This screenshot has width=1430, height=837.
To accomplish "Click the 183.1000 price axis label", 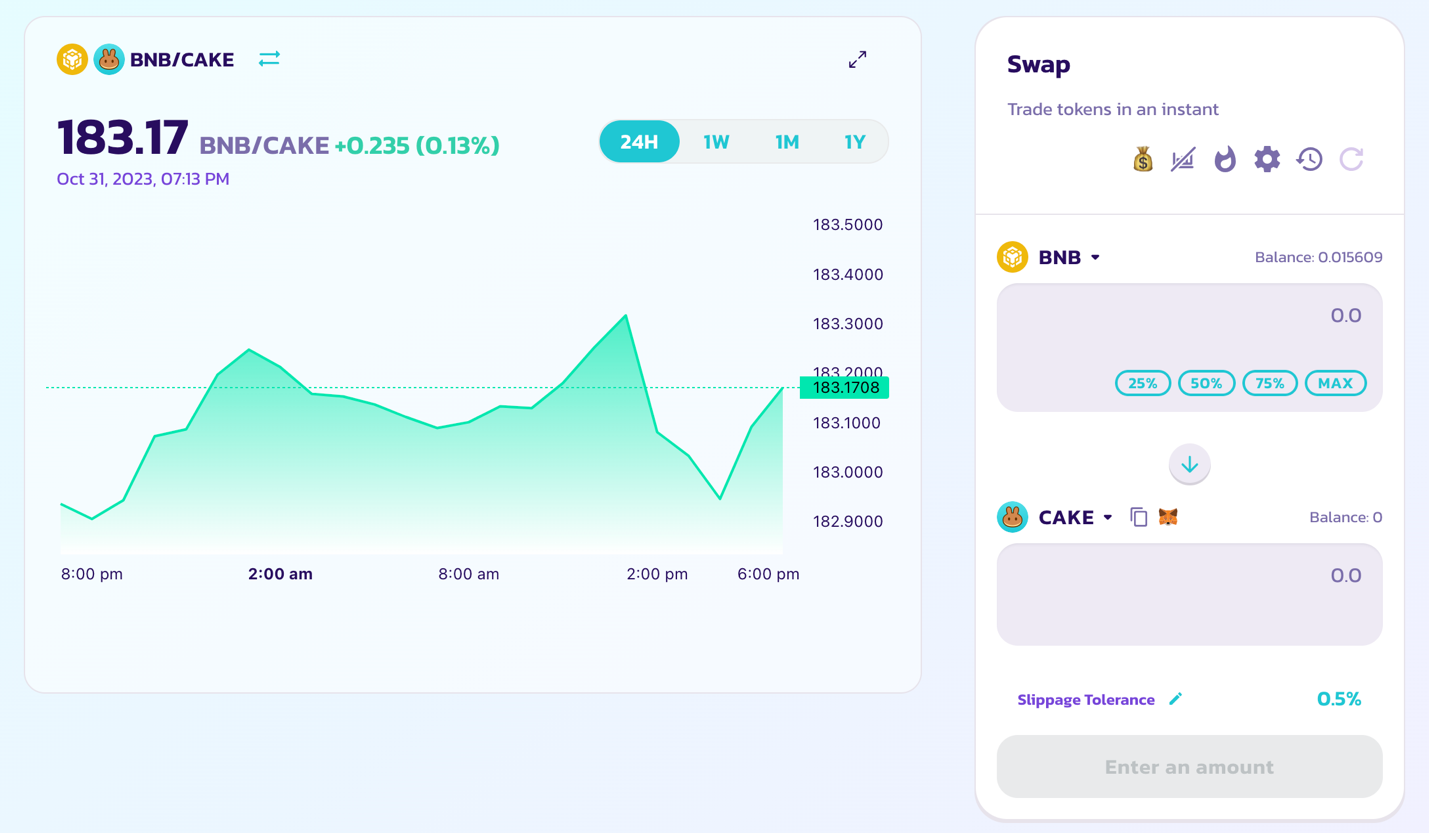I will click(x=848, y=423).
